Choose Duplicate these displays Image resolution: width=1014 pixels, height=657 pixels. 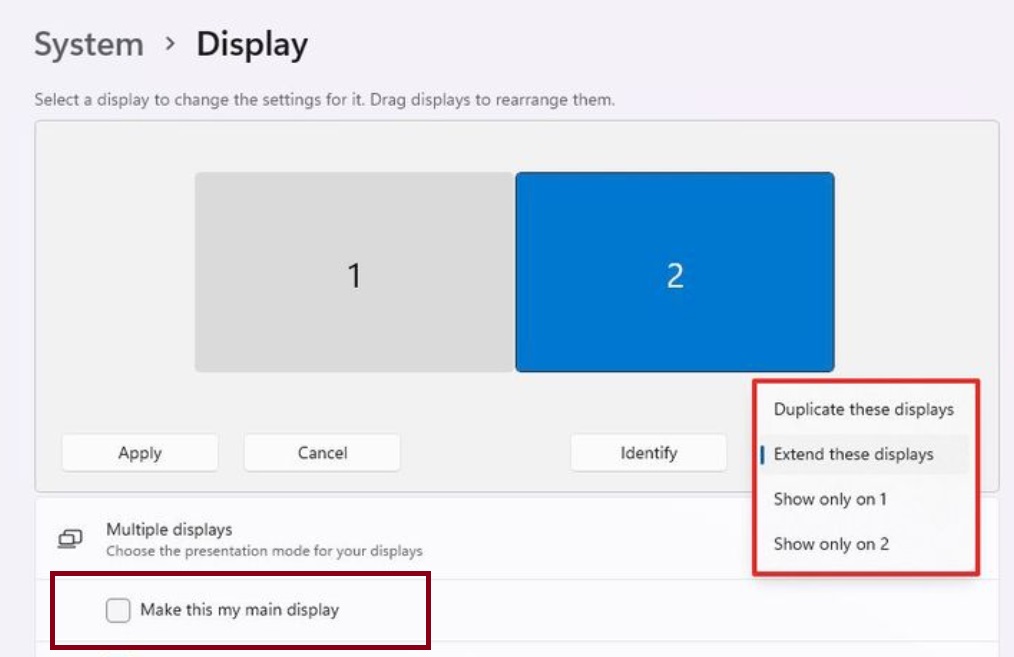click(864, 409)
